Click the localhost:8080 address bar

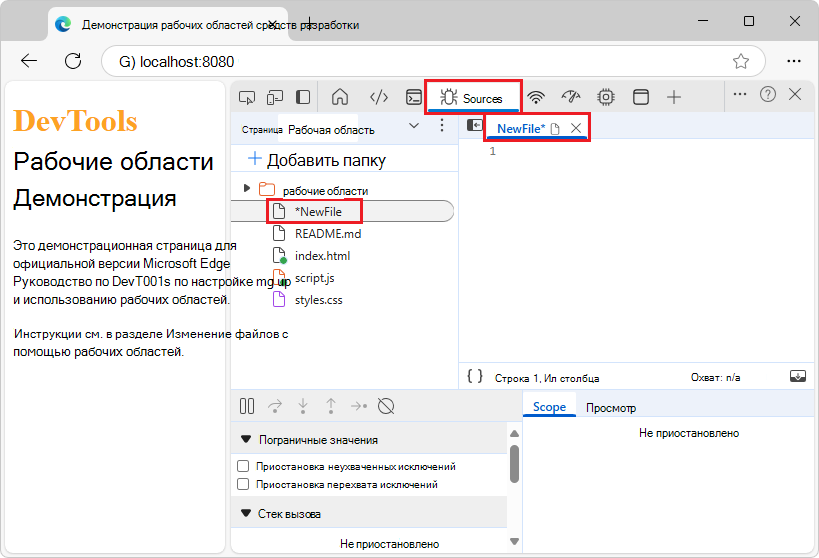(433, 62)
